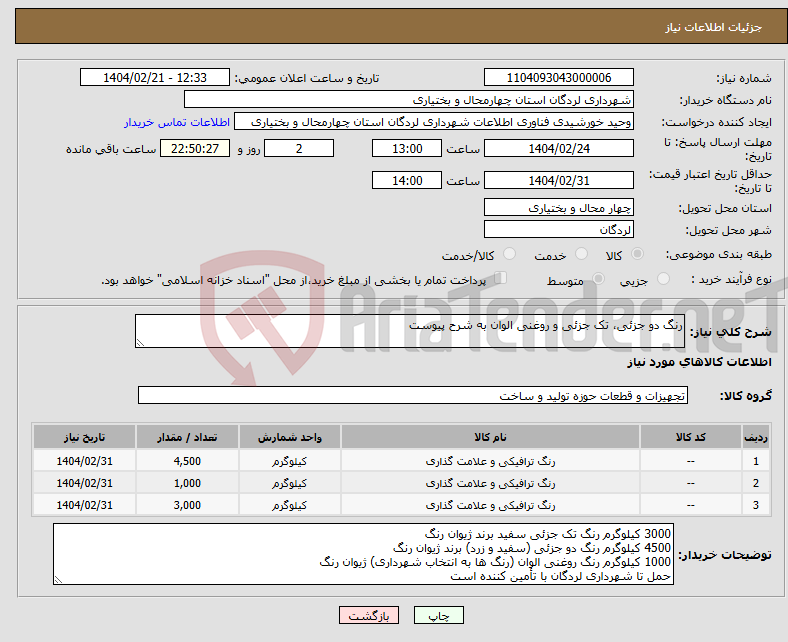Click delivery city field لردگان
Viewport: 788px width, 642px height.
559,229
